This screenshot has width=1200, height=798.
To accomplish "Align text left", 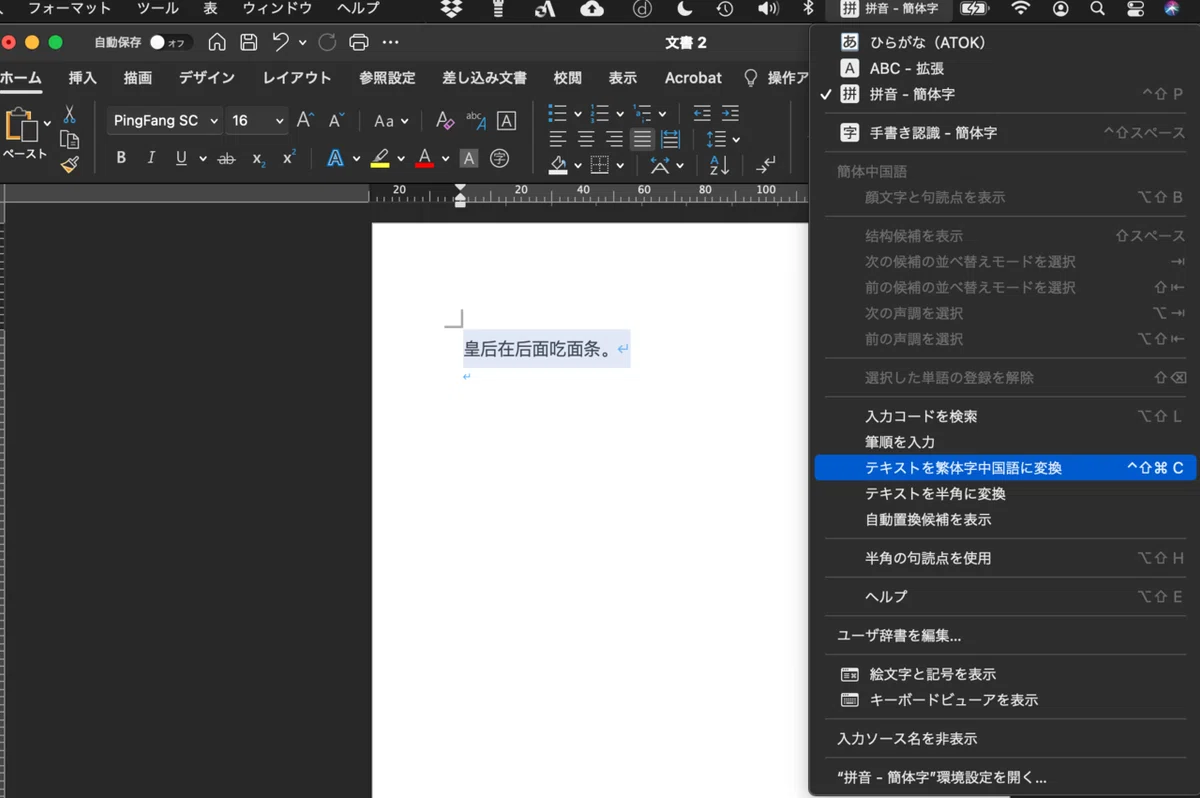I will 558,140.
